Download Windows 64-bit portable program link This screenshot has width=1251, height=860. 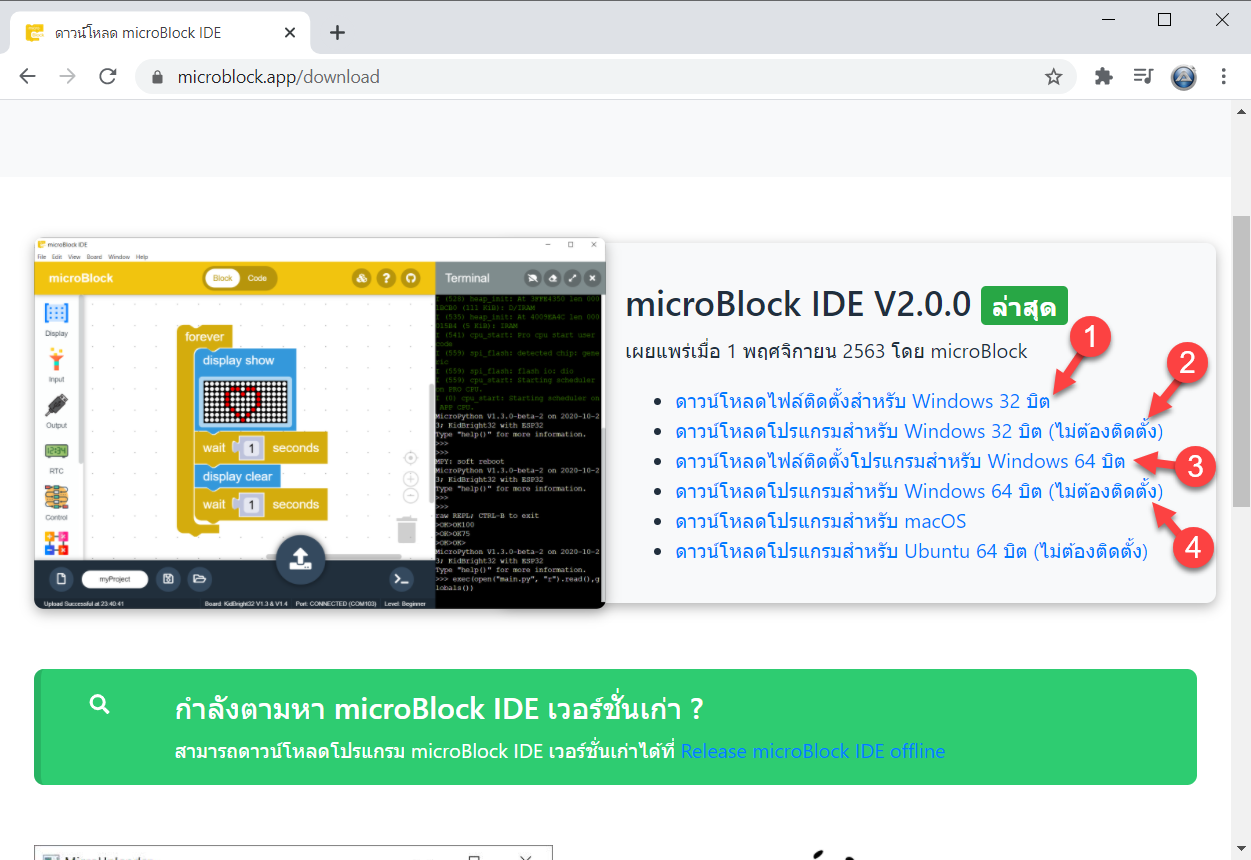pyautogui.click(x=918, y=492)
